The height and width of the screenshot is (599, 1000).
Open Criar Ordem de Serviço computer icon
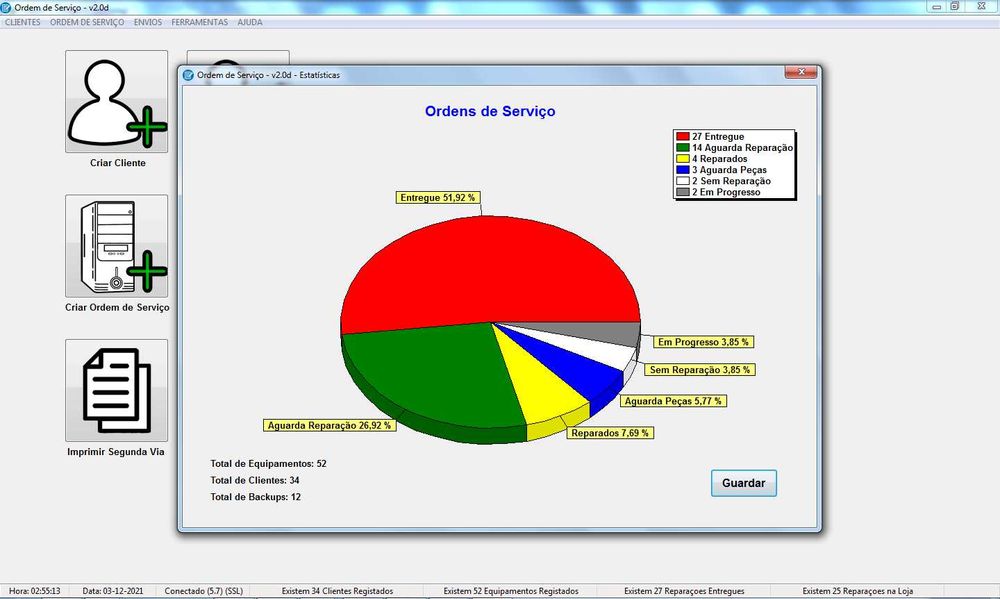click(117, 246)
